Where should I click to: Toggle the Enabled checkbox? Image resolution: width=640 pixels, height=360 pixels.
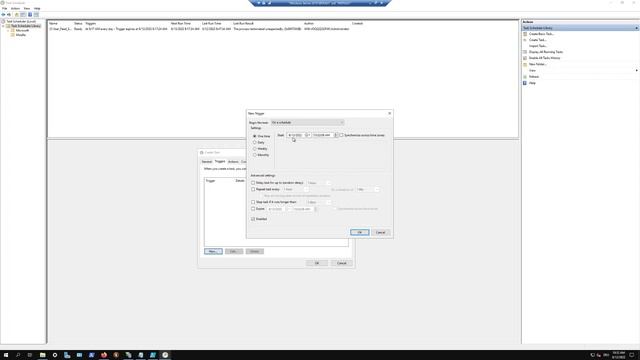[x=253, y=219]
